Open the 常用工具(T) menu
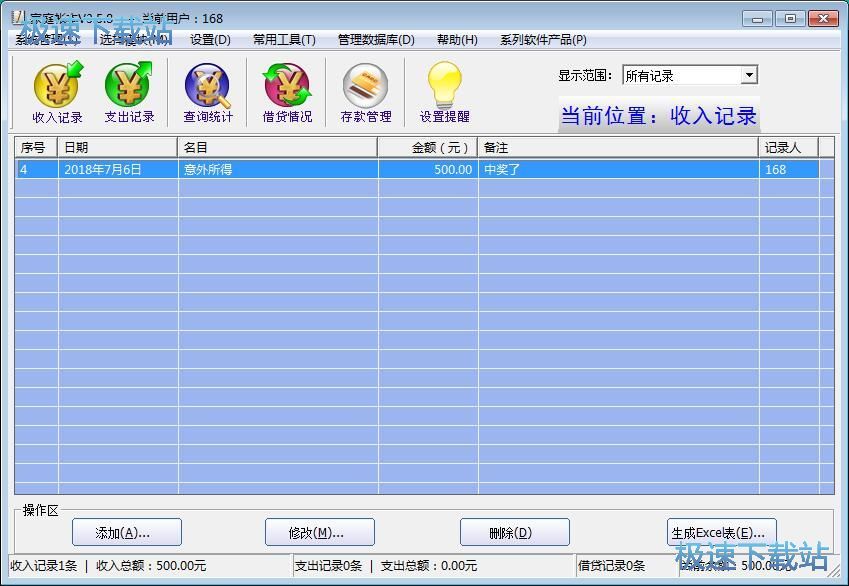Screen dimensions: 849x586 tap(284, 40)
